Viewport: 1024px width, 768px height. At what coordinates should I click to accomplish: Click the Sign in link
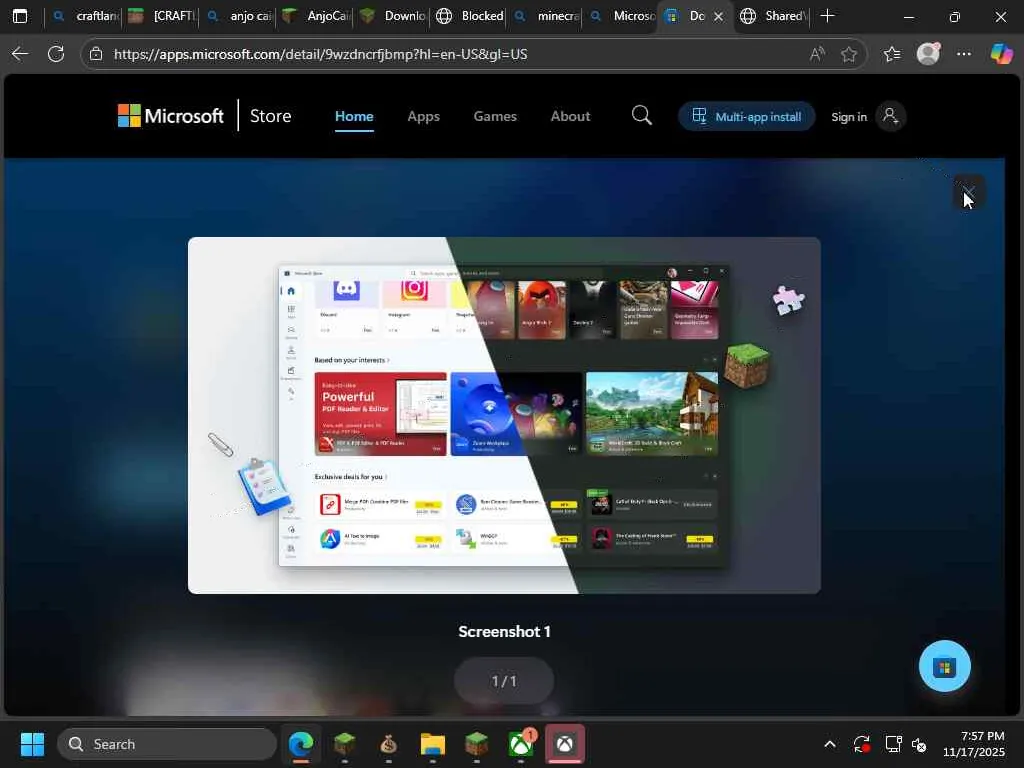point(848,117)
